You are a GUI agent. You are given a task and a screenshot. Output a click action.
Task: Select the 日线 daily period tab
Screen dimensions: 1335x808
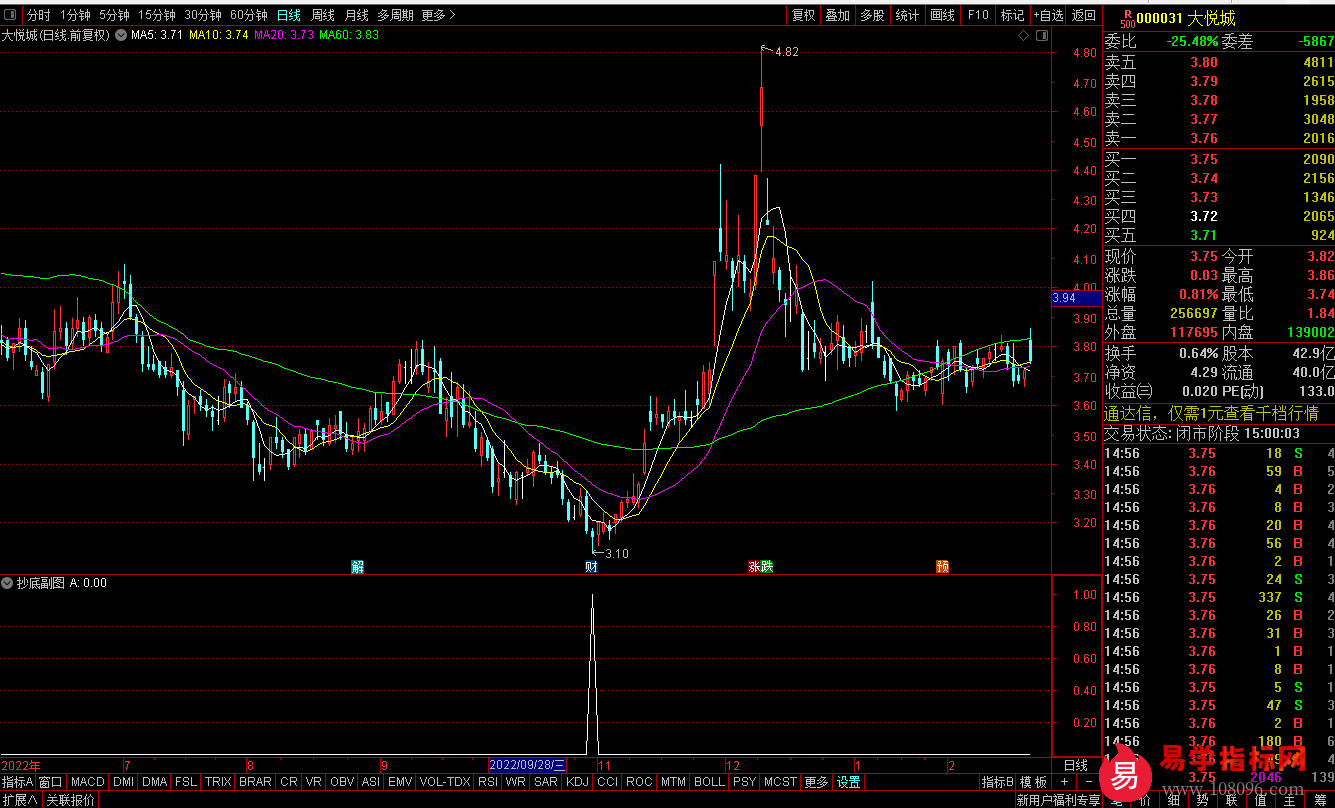pos(289,15)
